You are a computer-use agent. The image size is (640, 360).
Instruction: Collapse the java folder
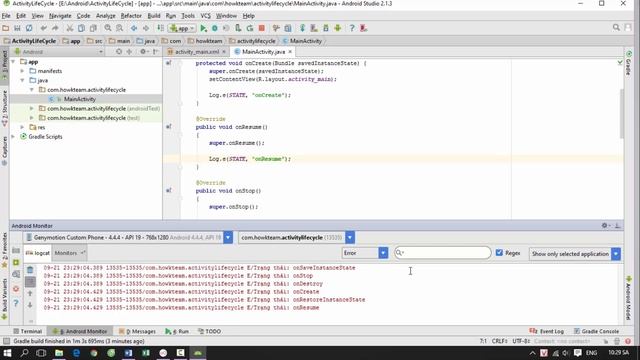pos(22,80)
